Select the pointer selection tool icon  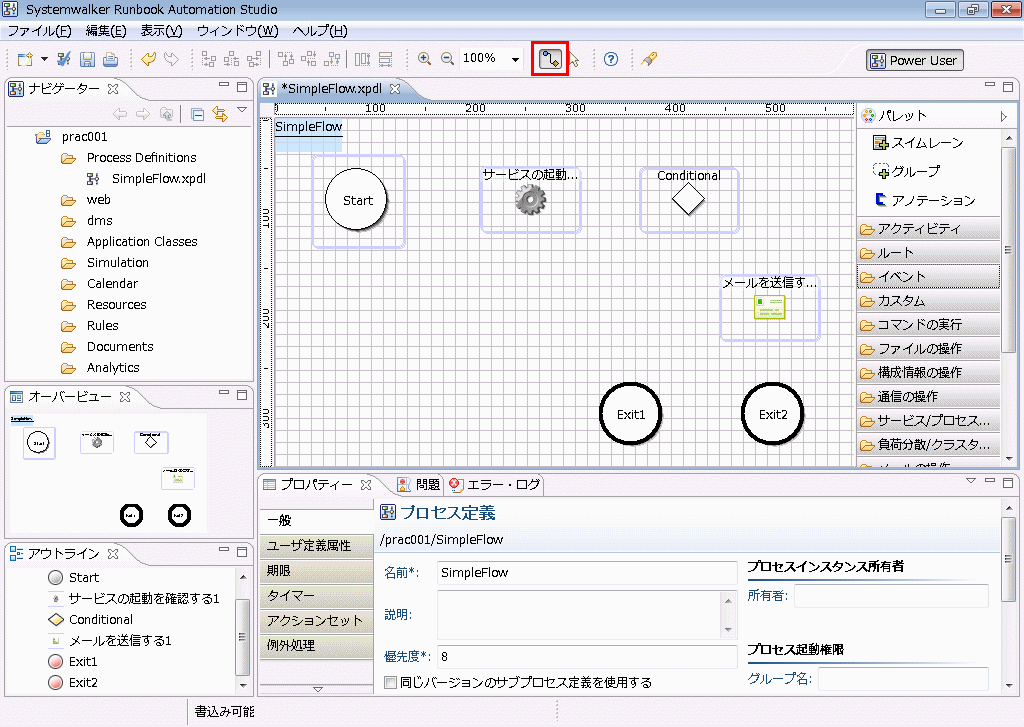tap(574, 59)
